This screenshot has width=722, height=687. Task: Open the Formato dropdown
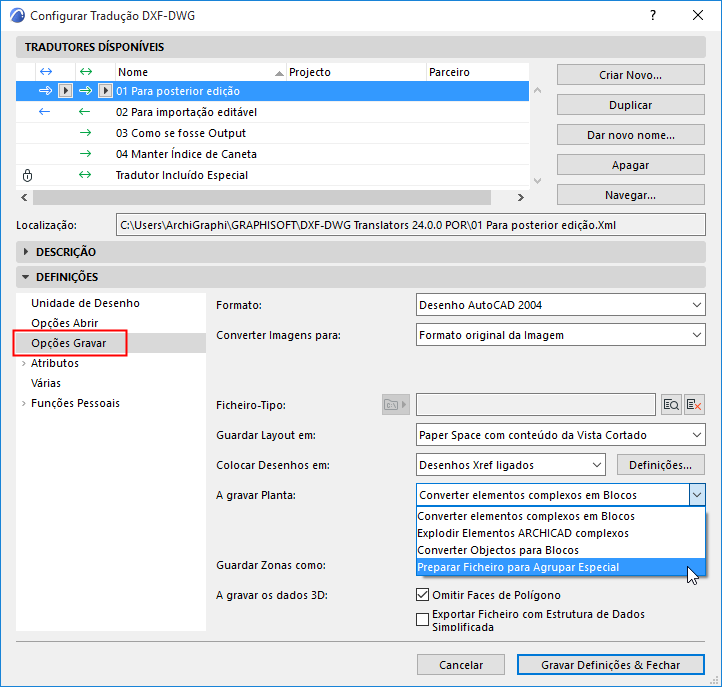point(560,305)
